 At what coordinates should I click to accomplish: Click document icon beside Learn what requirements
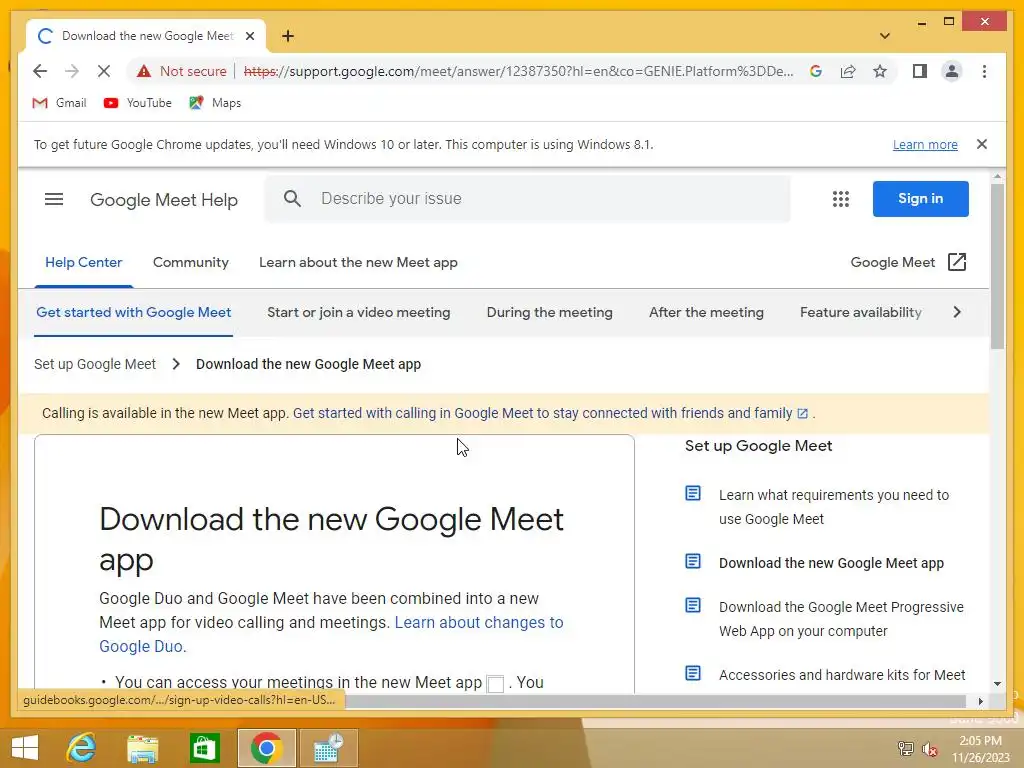[693, 493]
